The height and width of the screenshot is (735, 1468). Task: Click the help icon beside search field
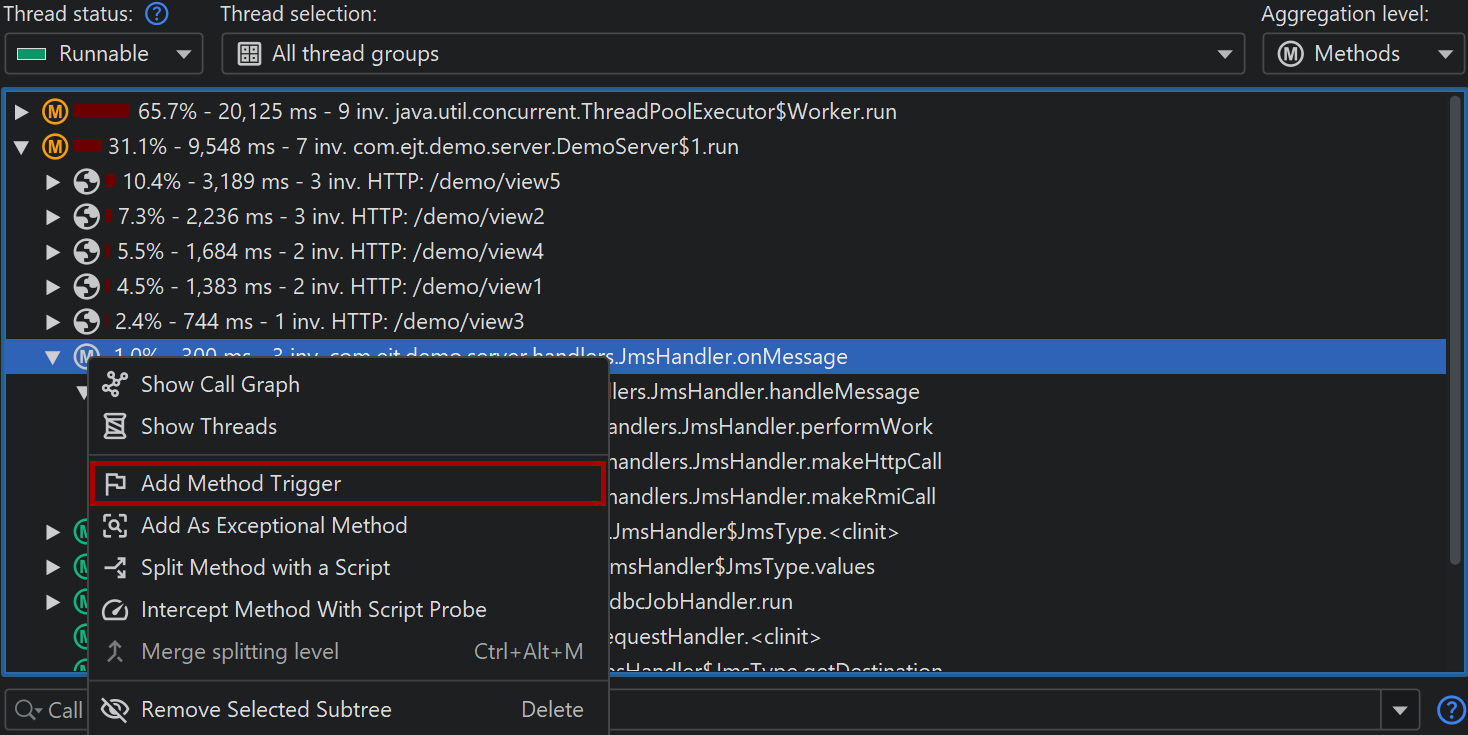click(1450, 710)
